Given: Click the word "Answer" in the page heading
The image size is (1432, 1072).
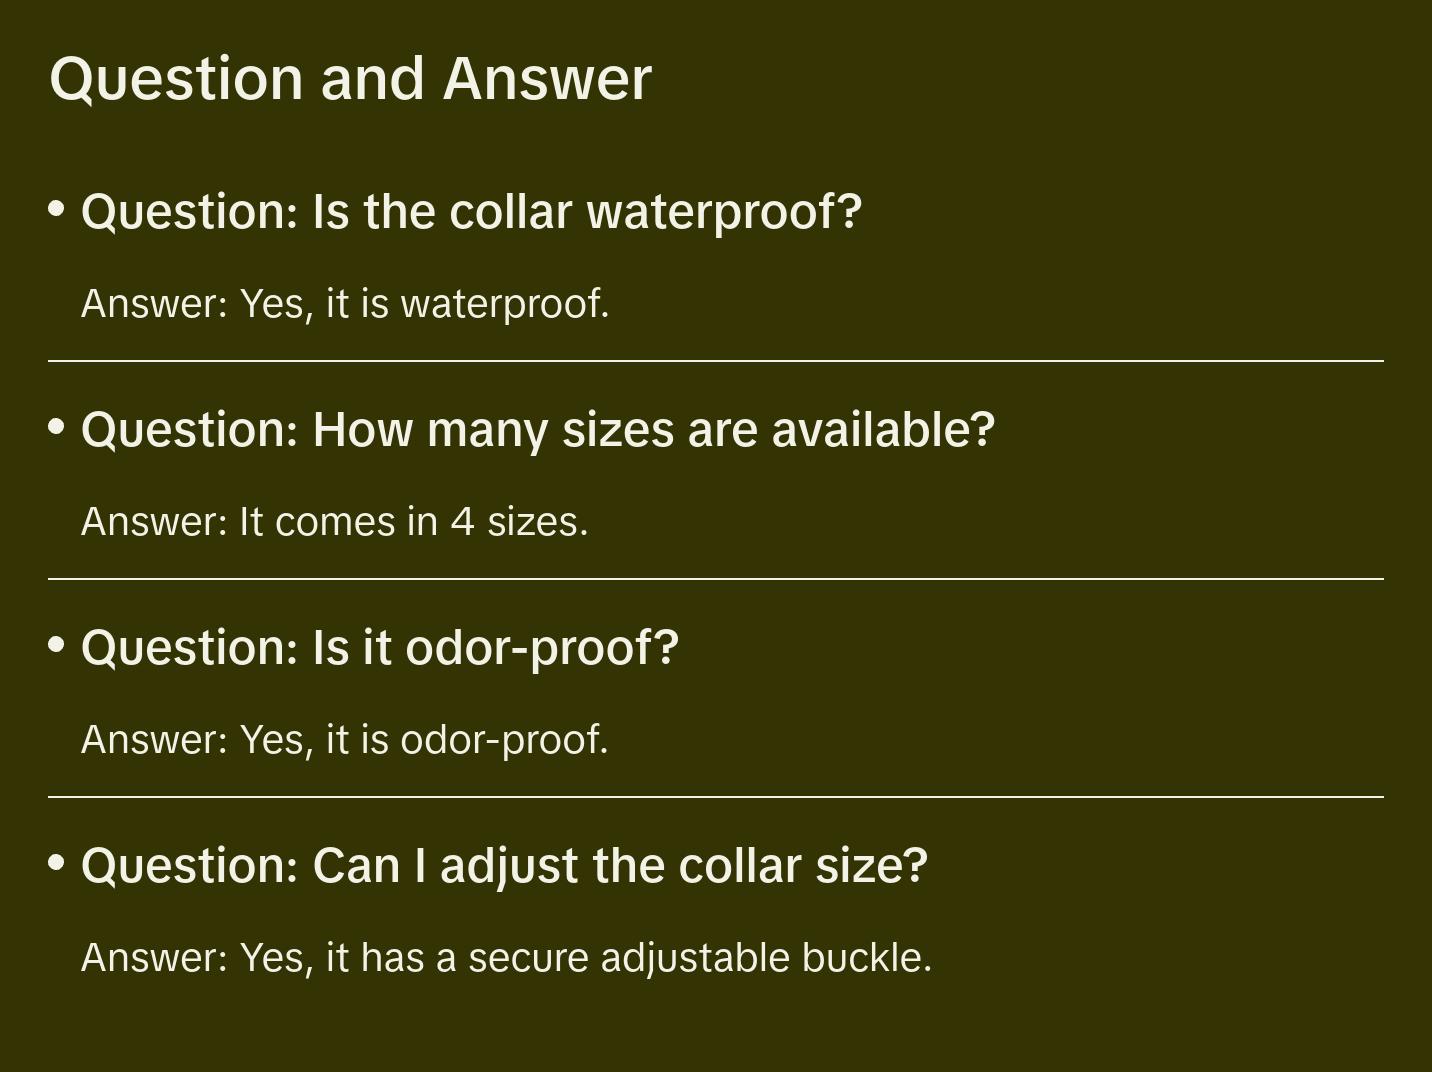Looking at the screenshot, I should click(547, 79).
